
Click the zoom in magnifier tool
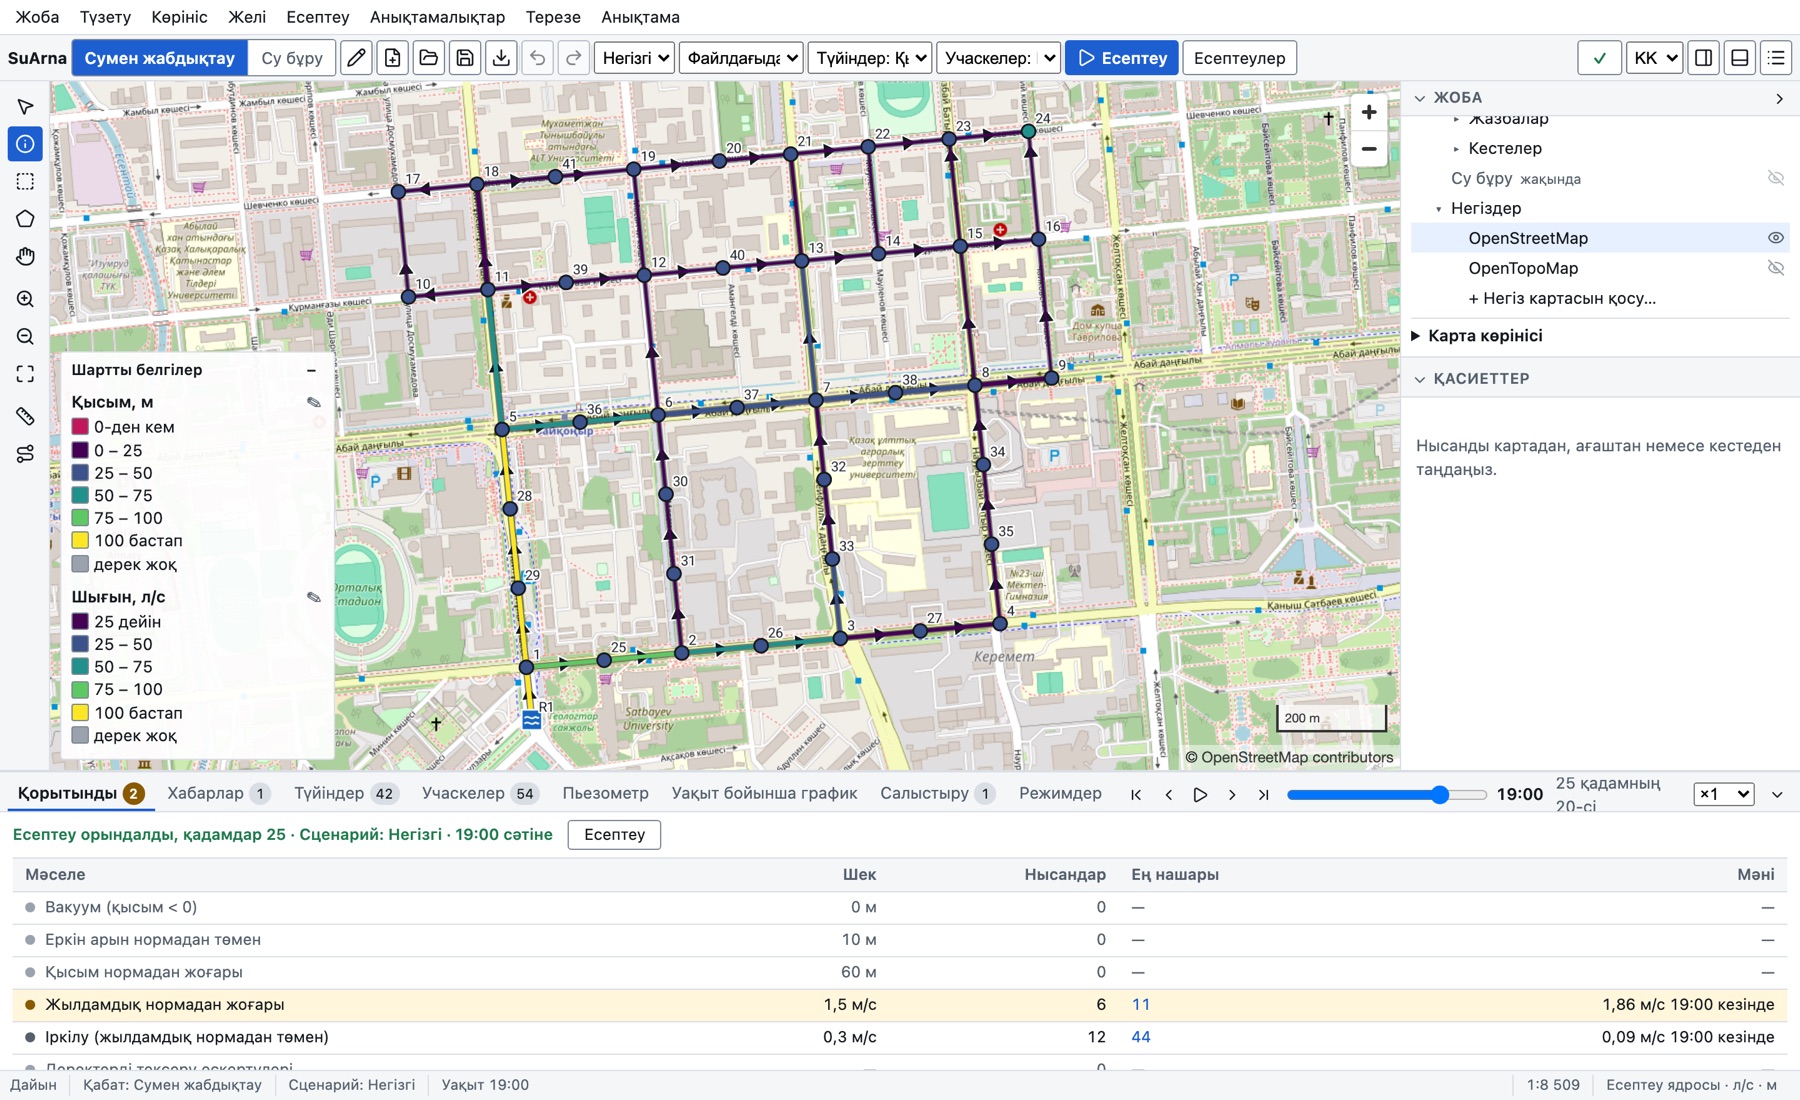(x=25, y=299)
